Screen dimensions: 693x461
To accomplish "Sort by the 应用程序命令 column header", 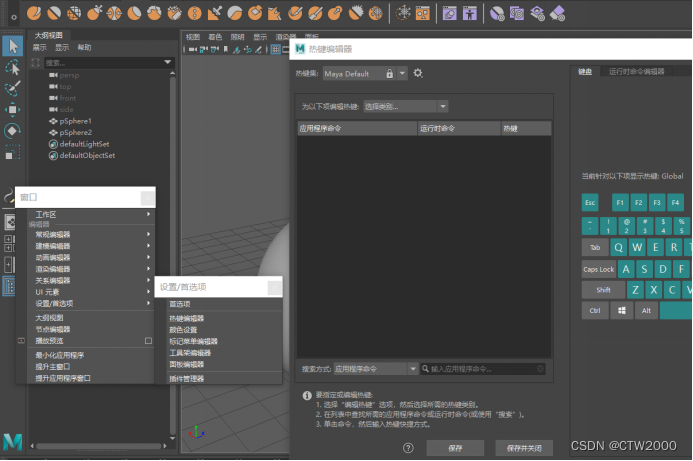I will (357, 129).
